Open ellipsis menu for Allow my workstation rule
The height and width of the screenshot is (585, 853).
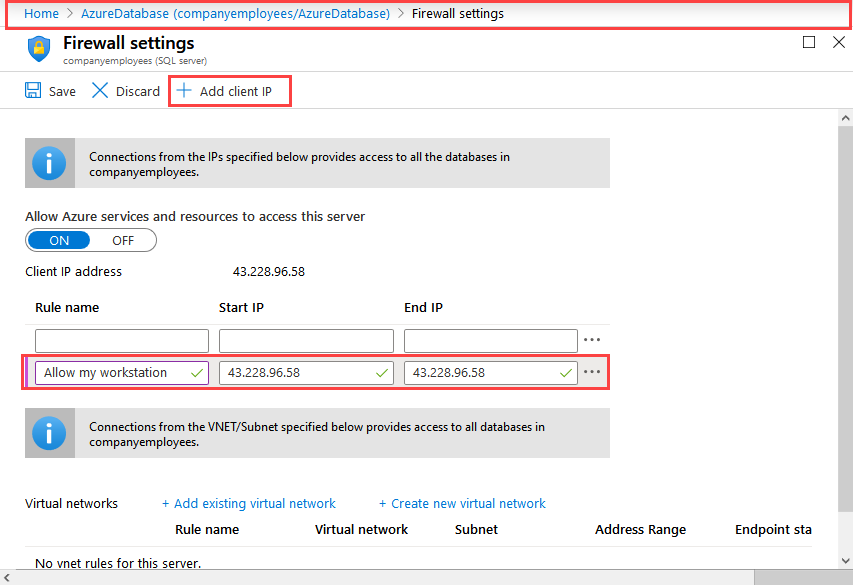[593, 372]
